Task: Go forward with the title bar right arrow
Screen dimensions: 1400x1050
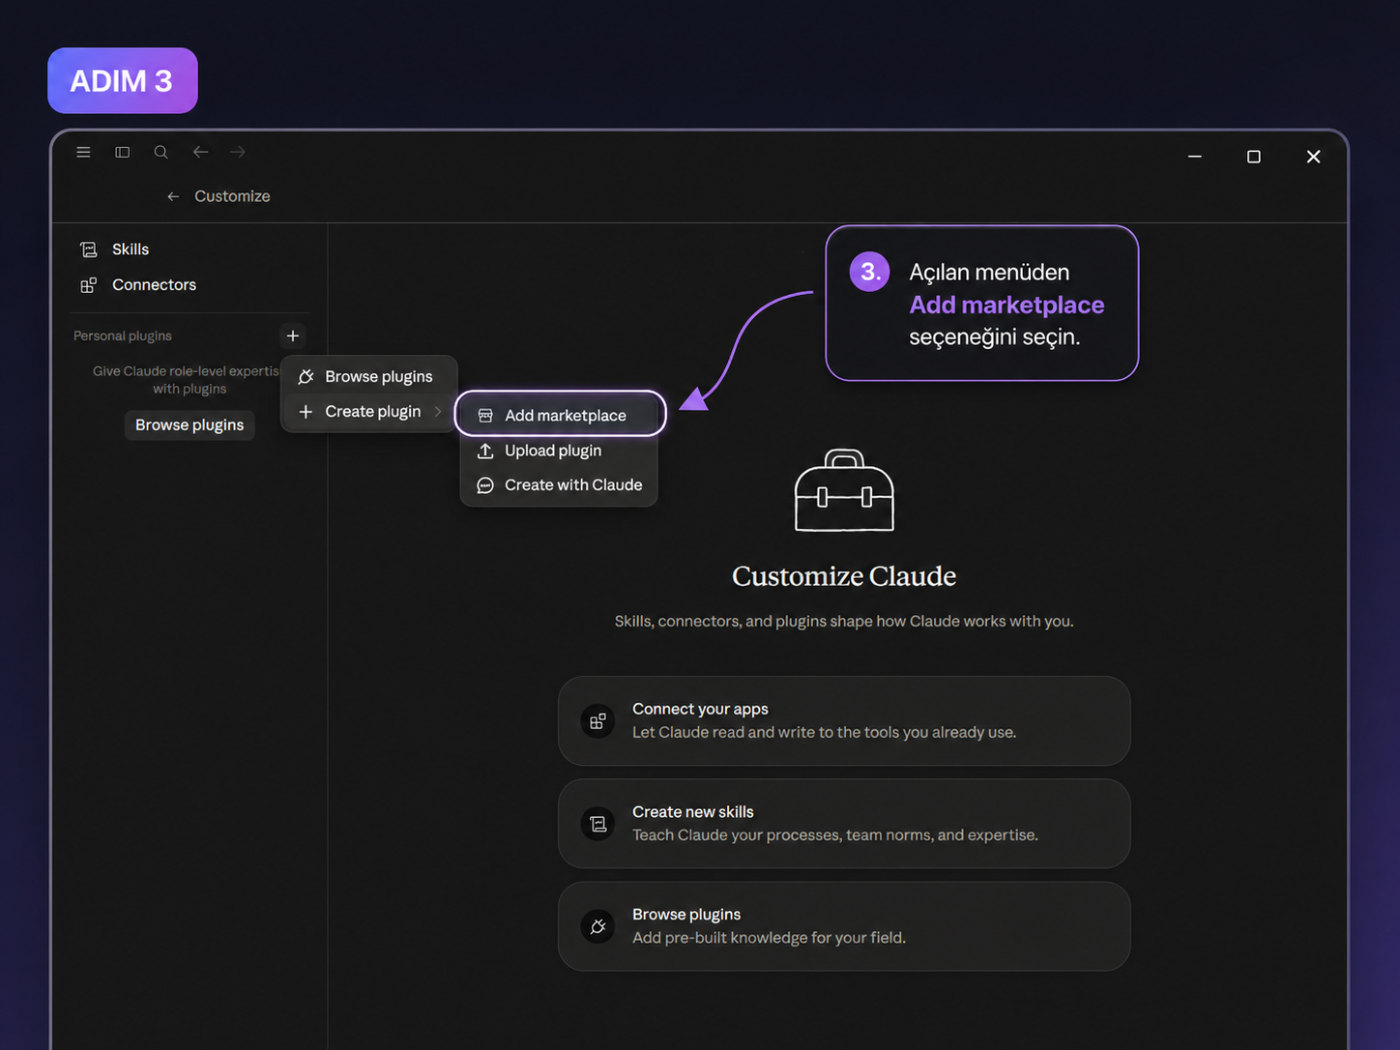Action: coord(237,152)
